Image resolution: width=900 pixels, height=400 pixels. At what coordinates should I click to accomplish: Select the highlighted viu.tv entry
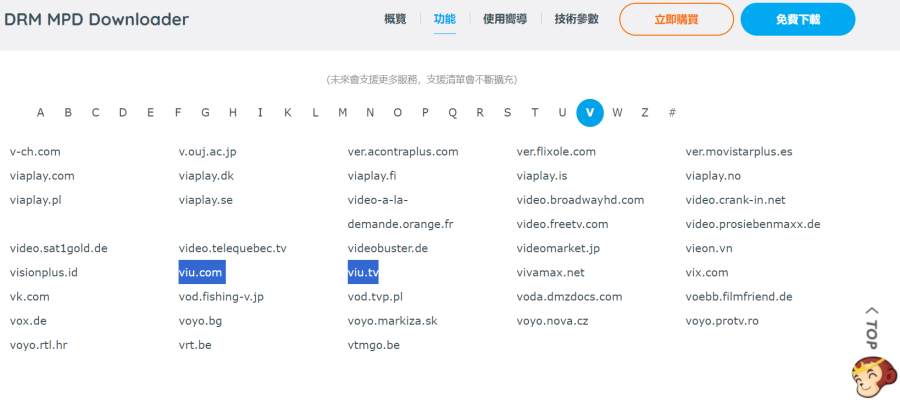(363, 273)
